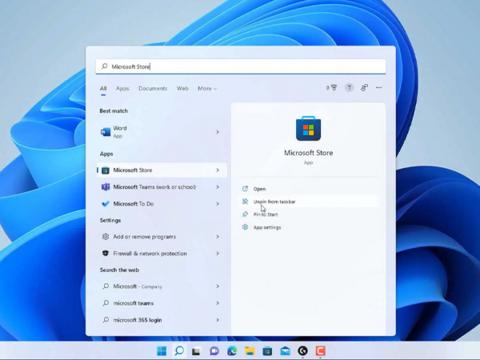Expand the microsoft 365 login result chevron
Image resolution: width=480 pixels, height=360 pixels.
pos(218,320)
